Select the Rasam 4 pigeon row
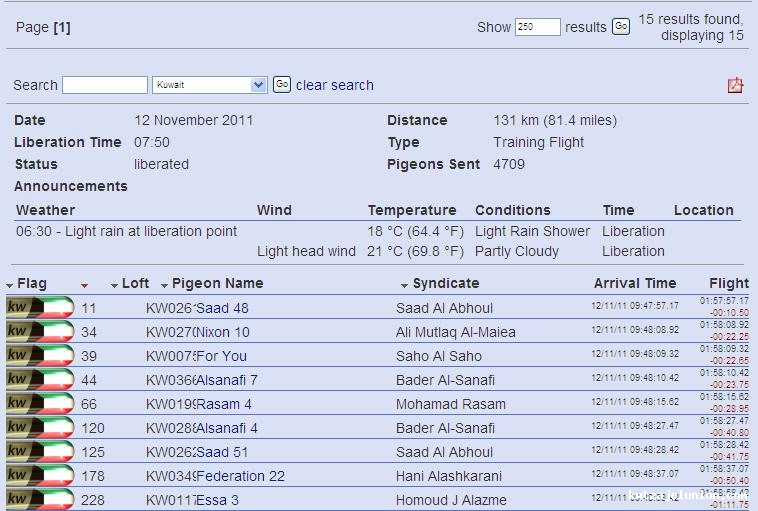The image size is (758, 511). [224, 404]
